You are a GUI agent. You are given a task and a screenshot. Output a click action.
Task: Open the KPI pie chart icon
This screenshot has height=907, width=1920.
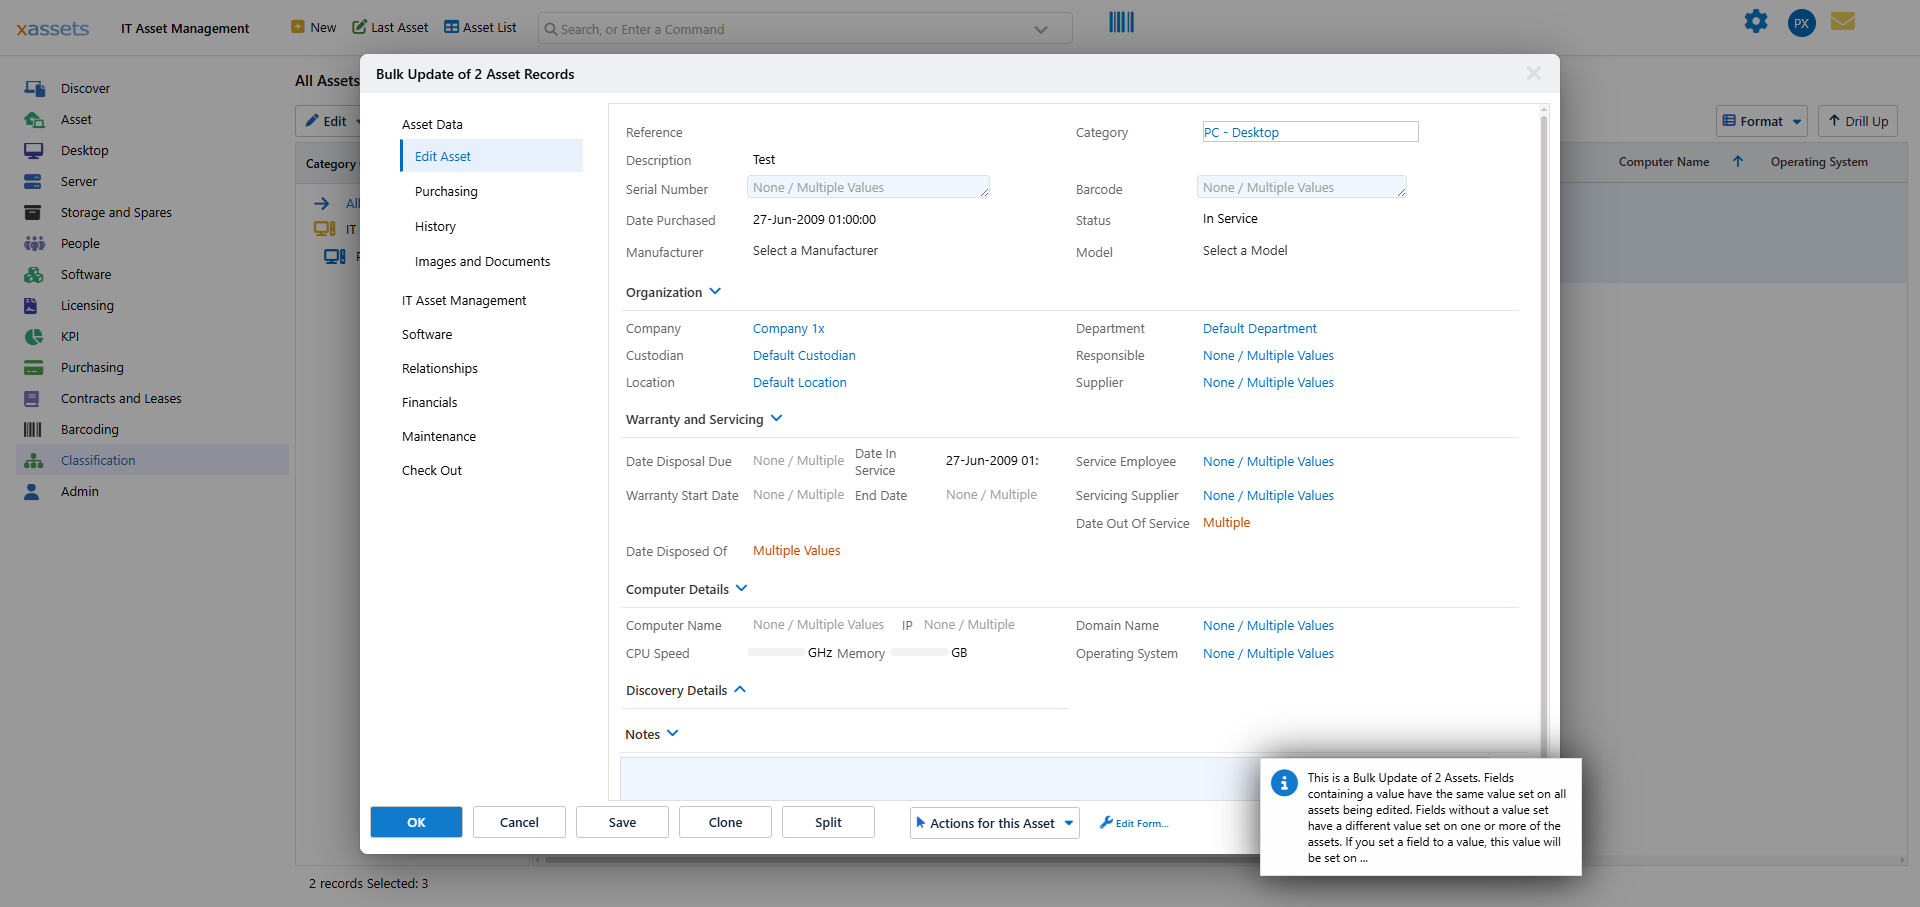[34, 336]
